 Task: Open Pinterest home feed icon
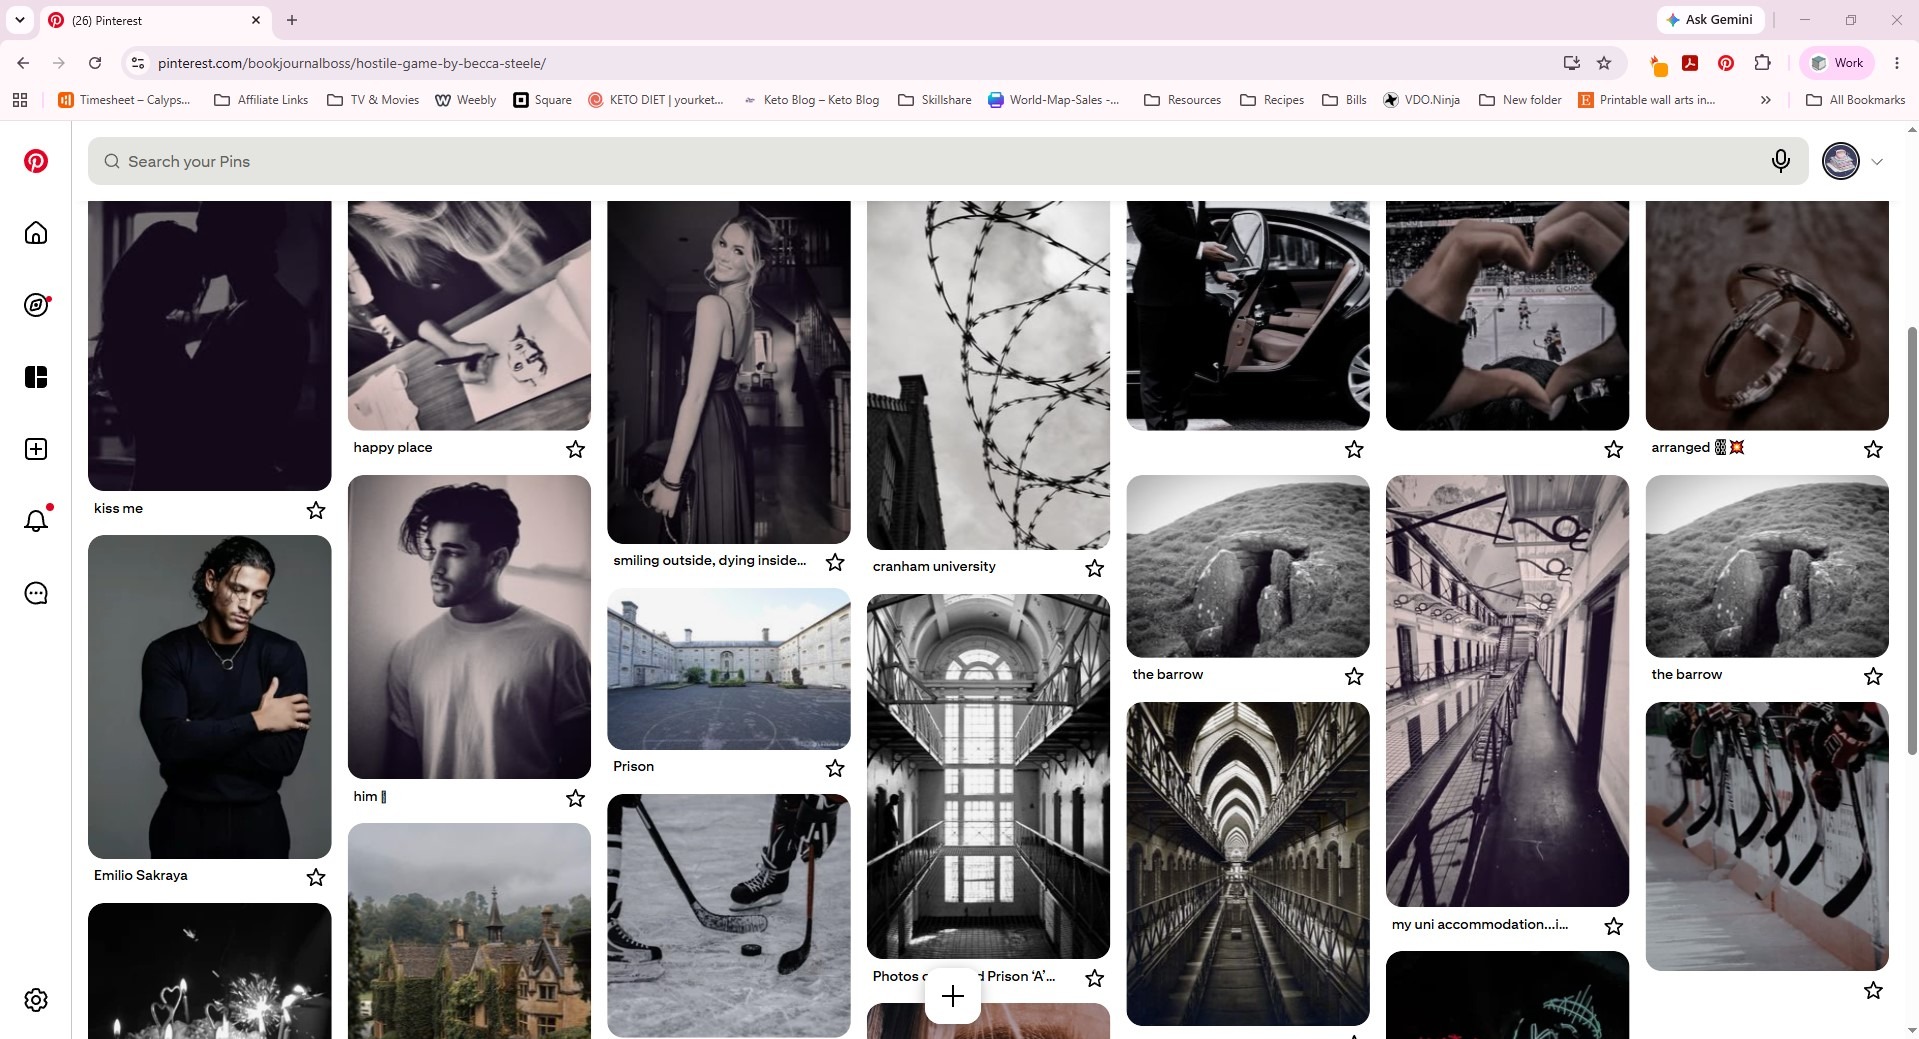(36, 233)
